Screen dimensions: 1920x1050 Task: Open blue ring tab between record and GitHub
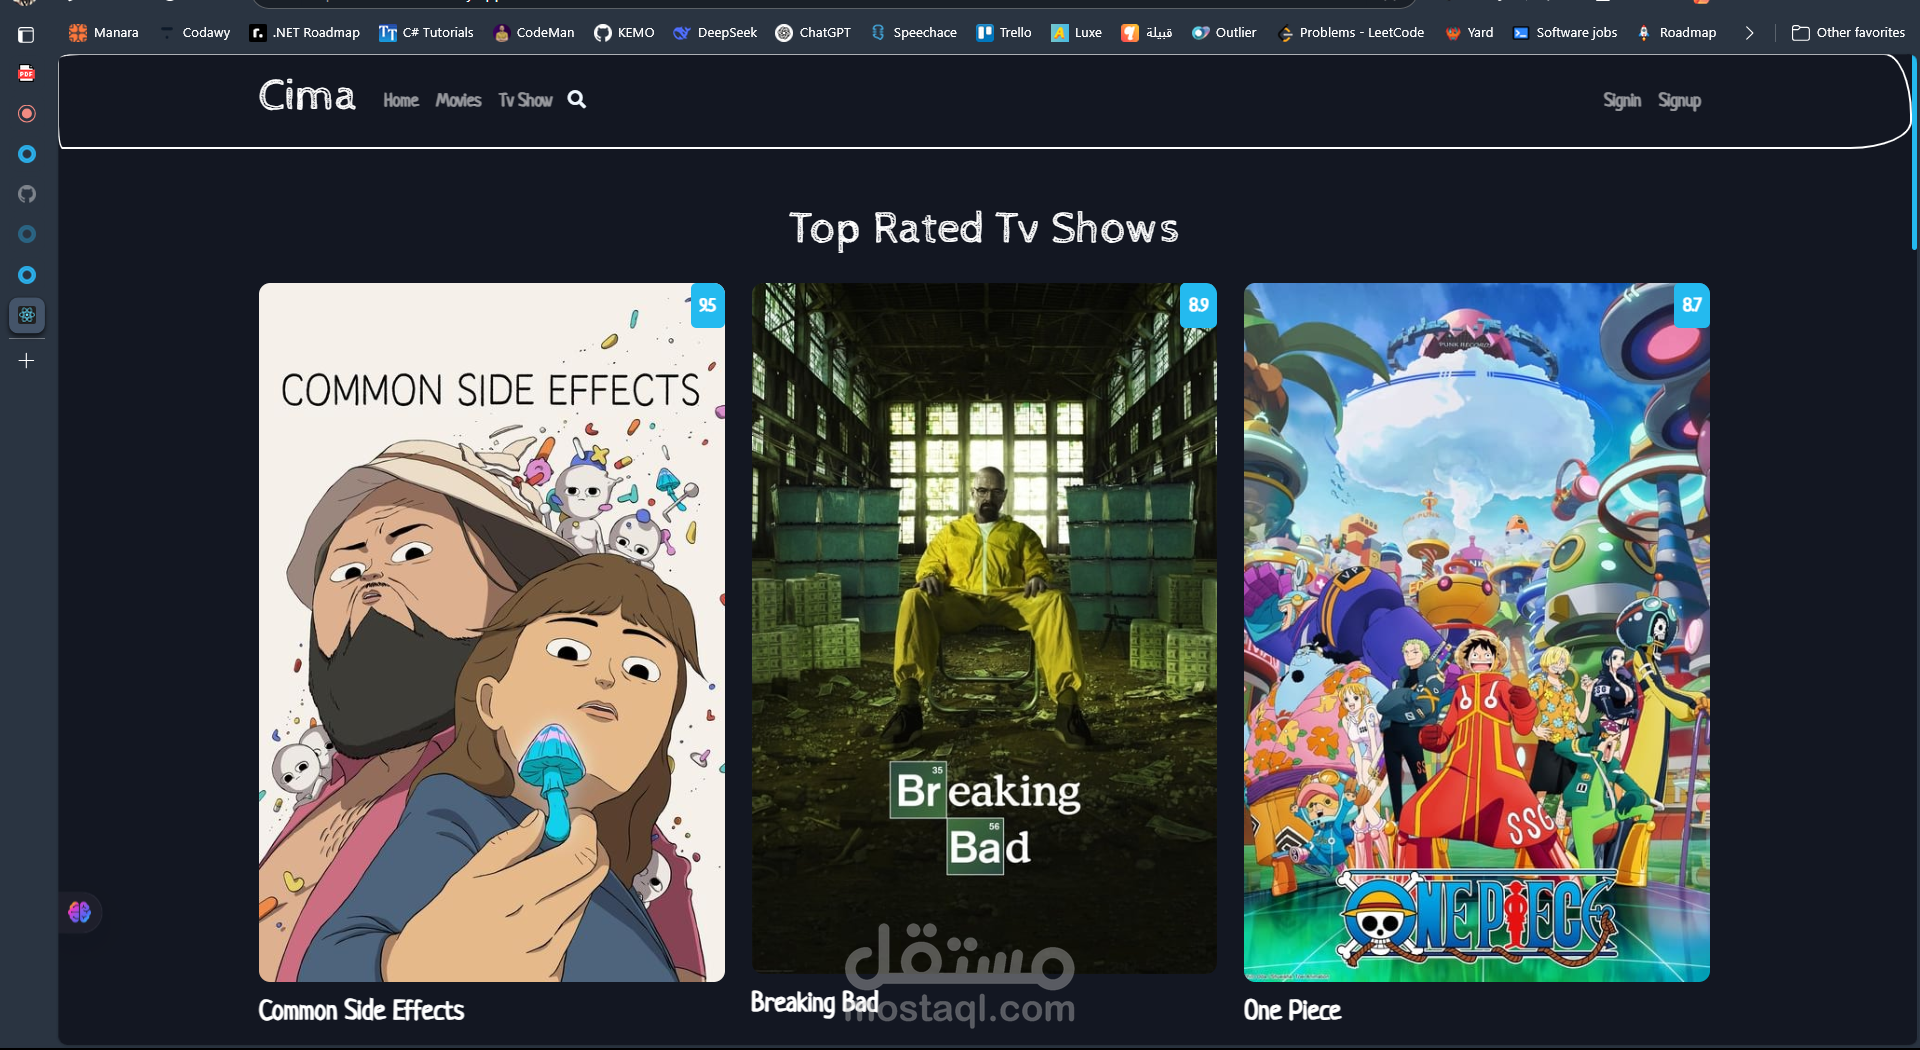(27, 154)
